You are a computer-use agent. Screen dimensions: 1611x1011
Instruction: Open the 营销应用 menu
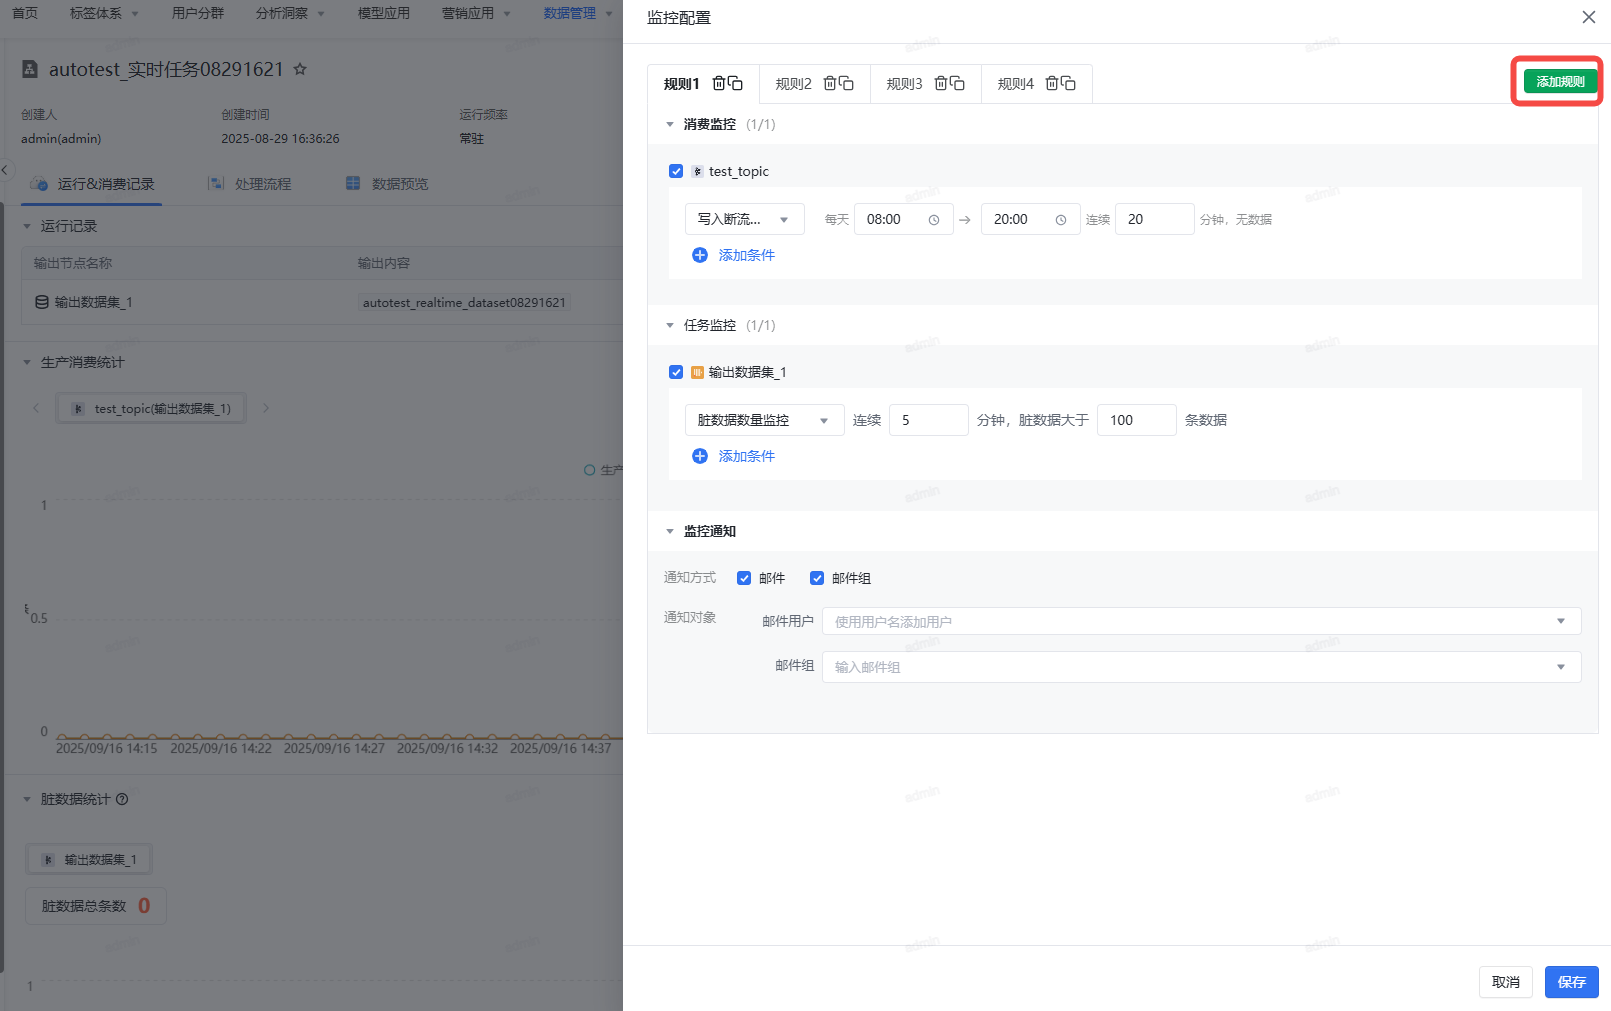(476, 13)
